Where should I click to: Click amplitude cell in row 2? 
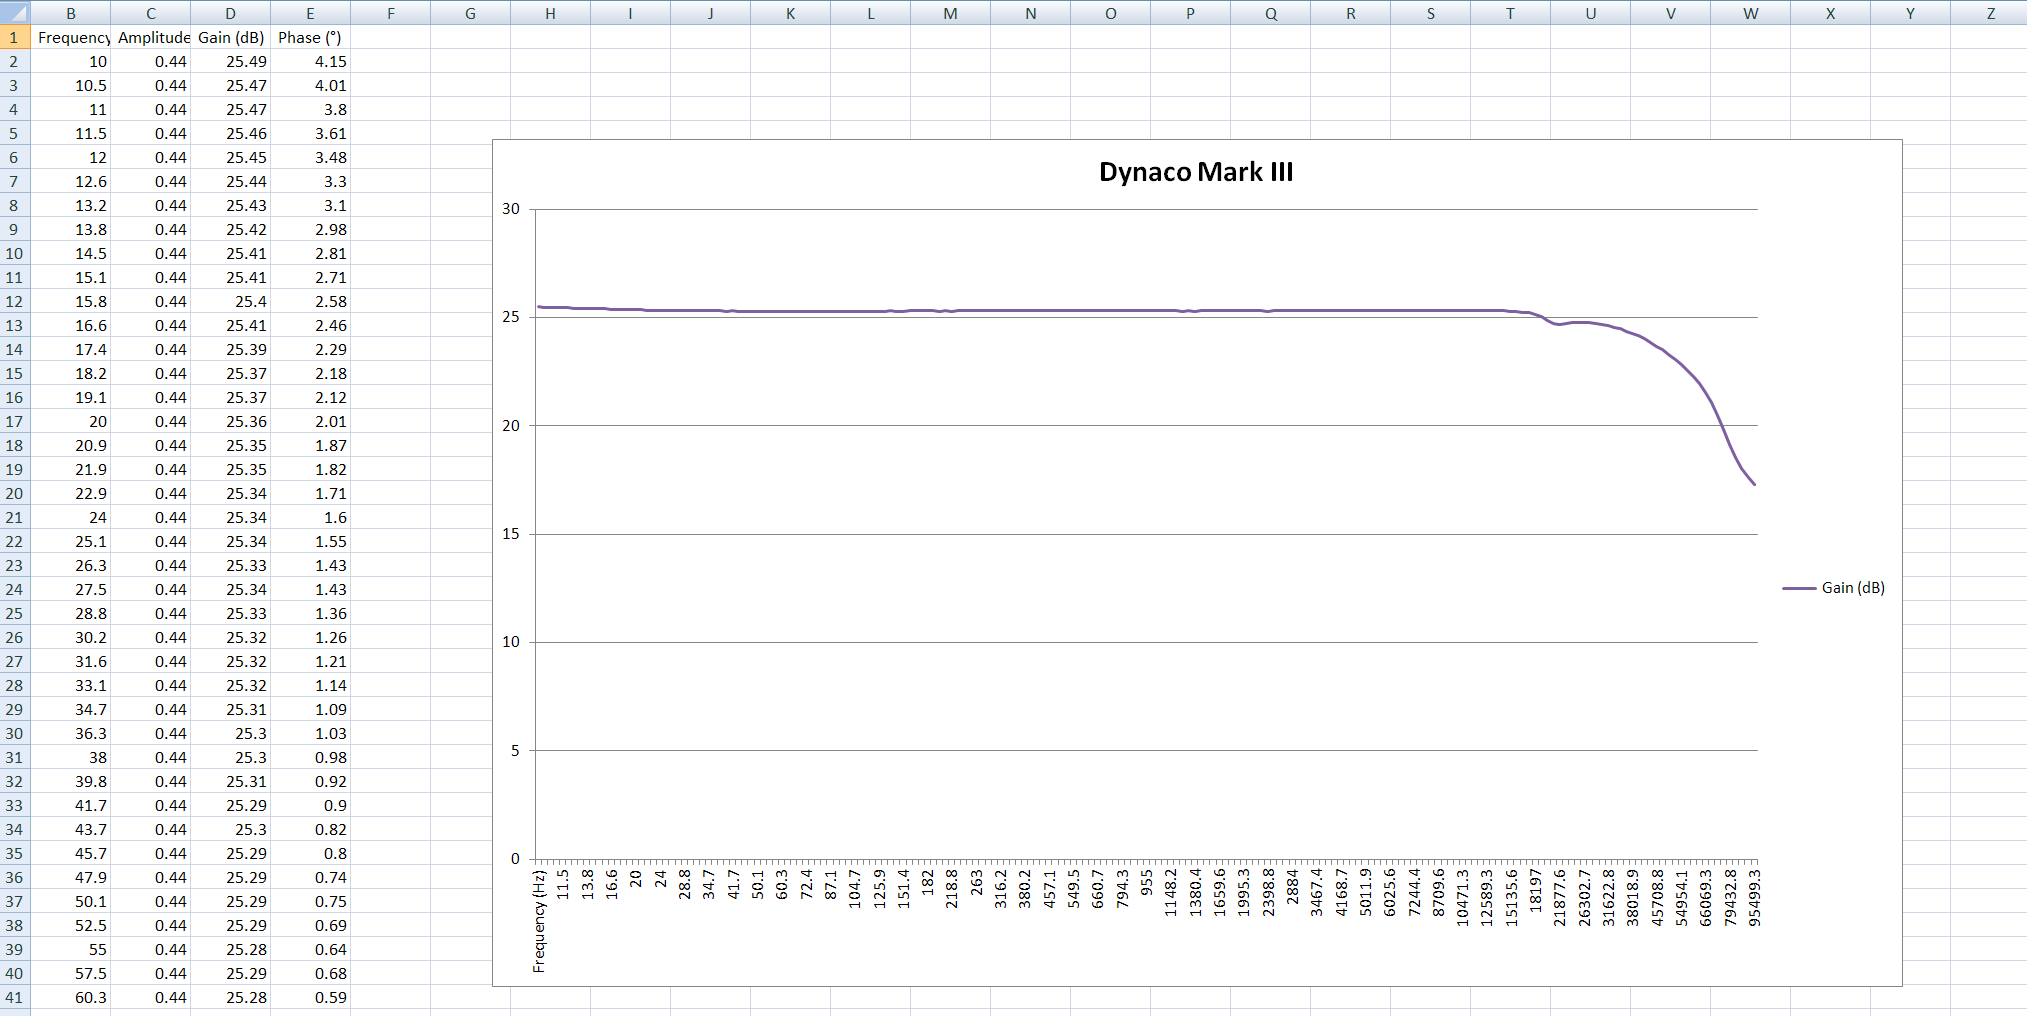[151, 61]
